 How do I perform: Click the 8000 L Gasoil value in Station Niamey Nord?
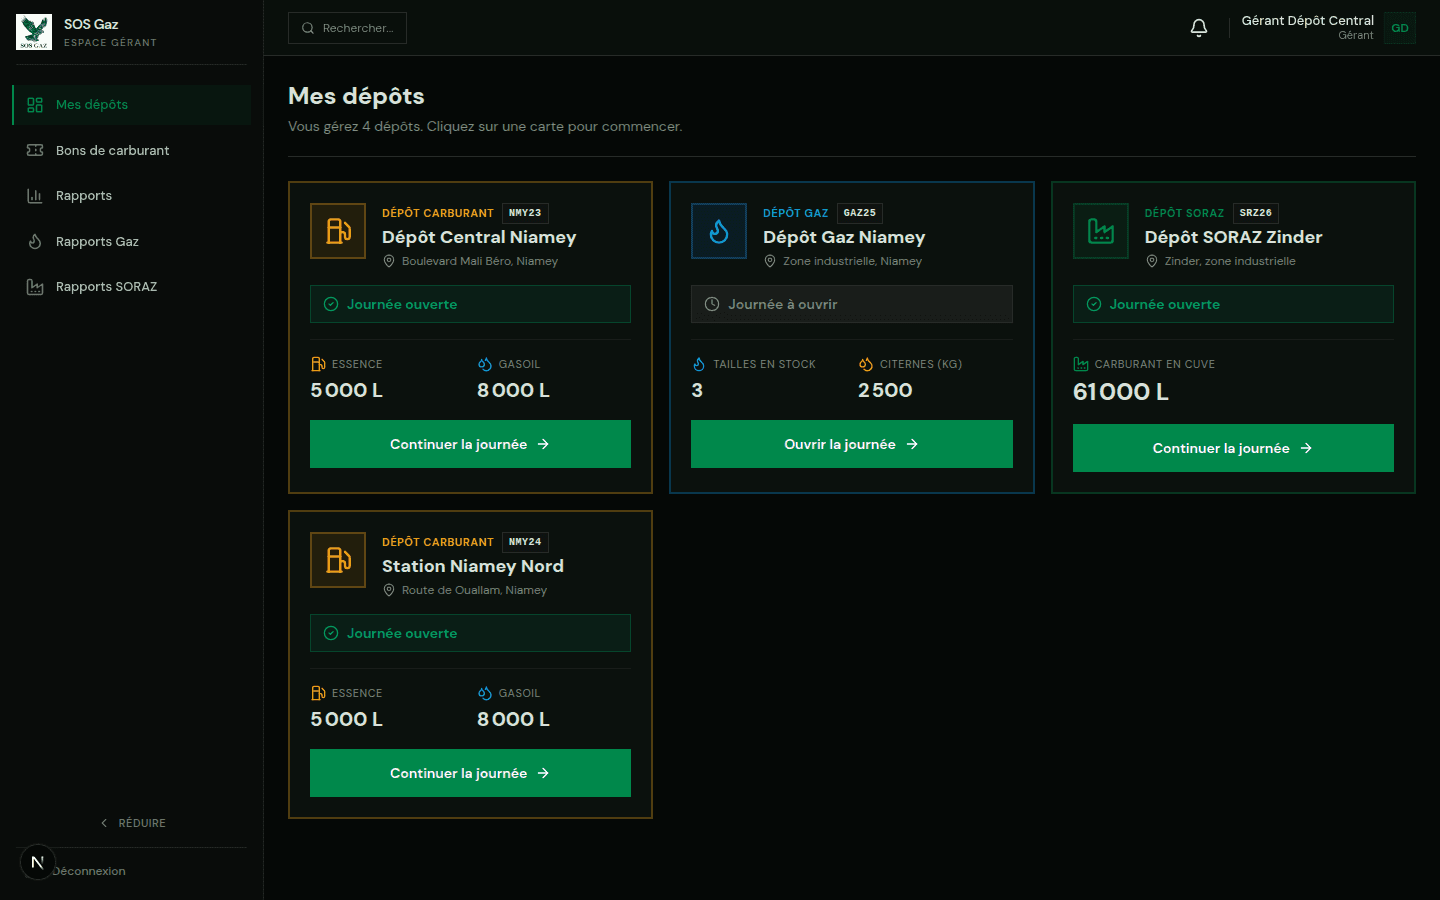click(513, 719)
